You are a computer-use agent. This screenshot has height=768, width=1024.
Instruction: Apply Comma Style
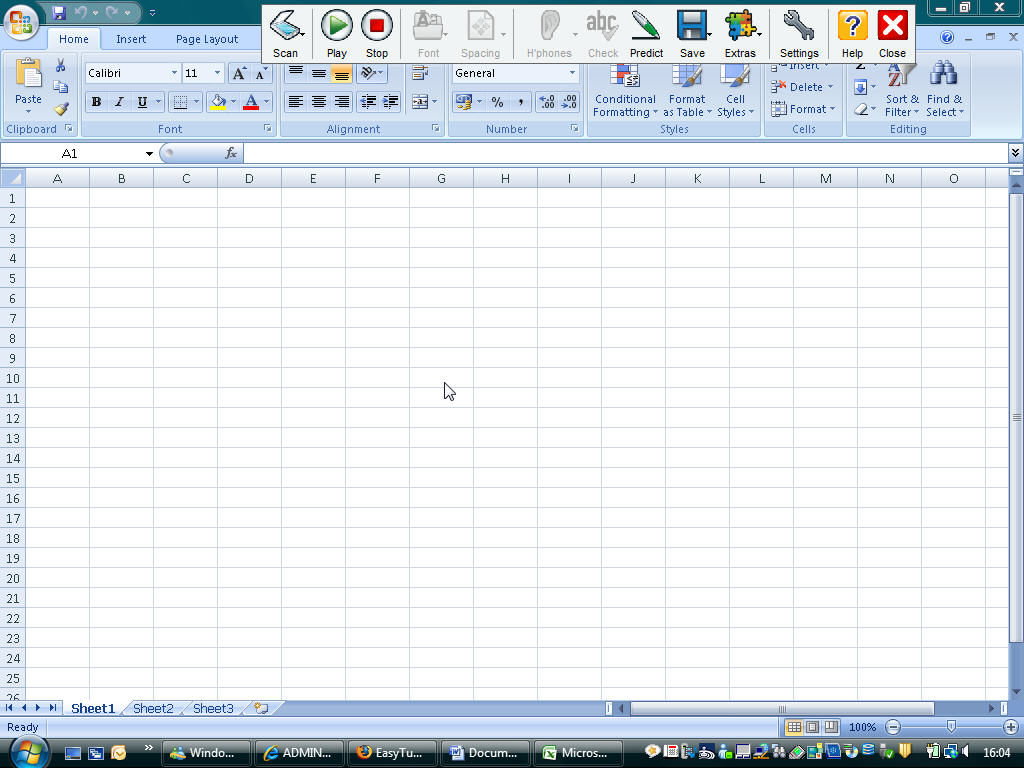(x=520, y=102)
